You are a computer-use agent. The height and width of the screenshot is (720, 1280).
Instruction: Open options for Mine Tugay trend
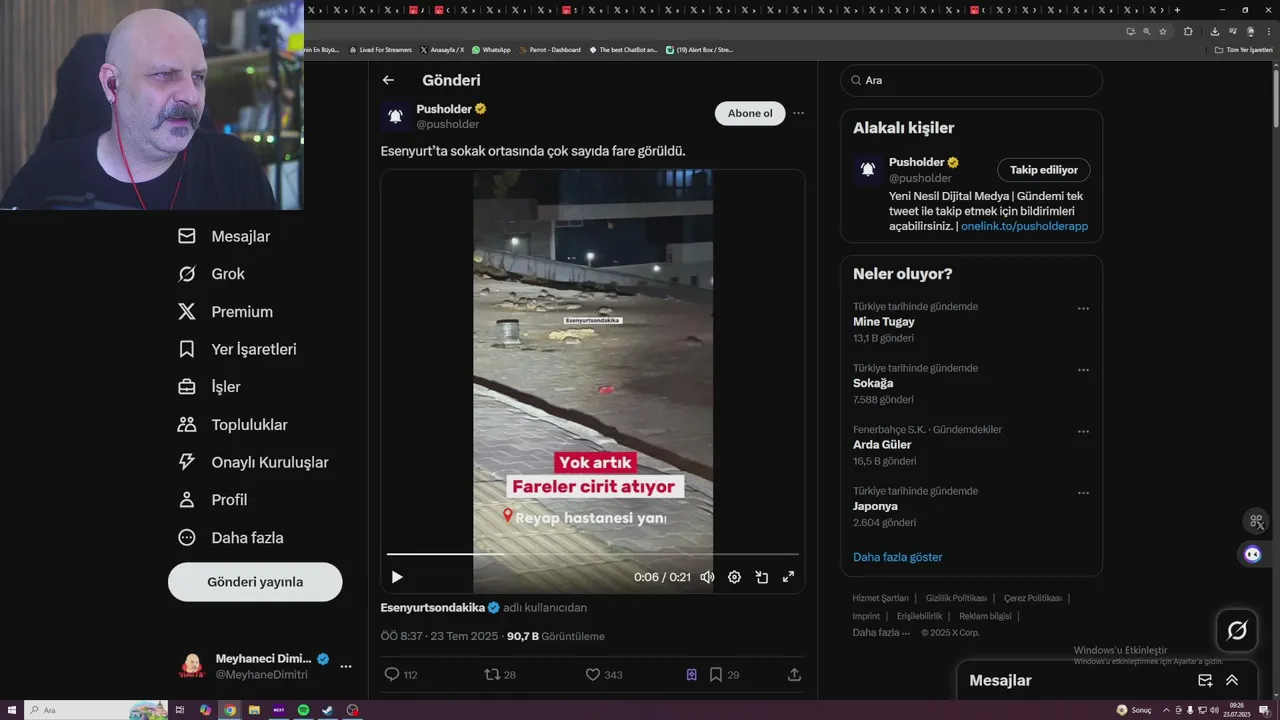(x=1083, y=309)
